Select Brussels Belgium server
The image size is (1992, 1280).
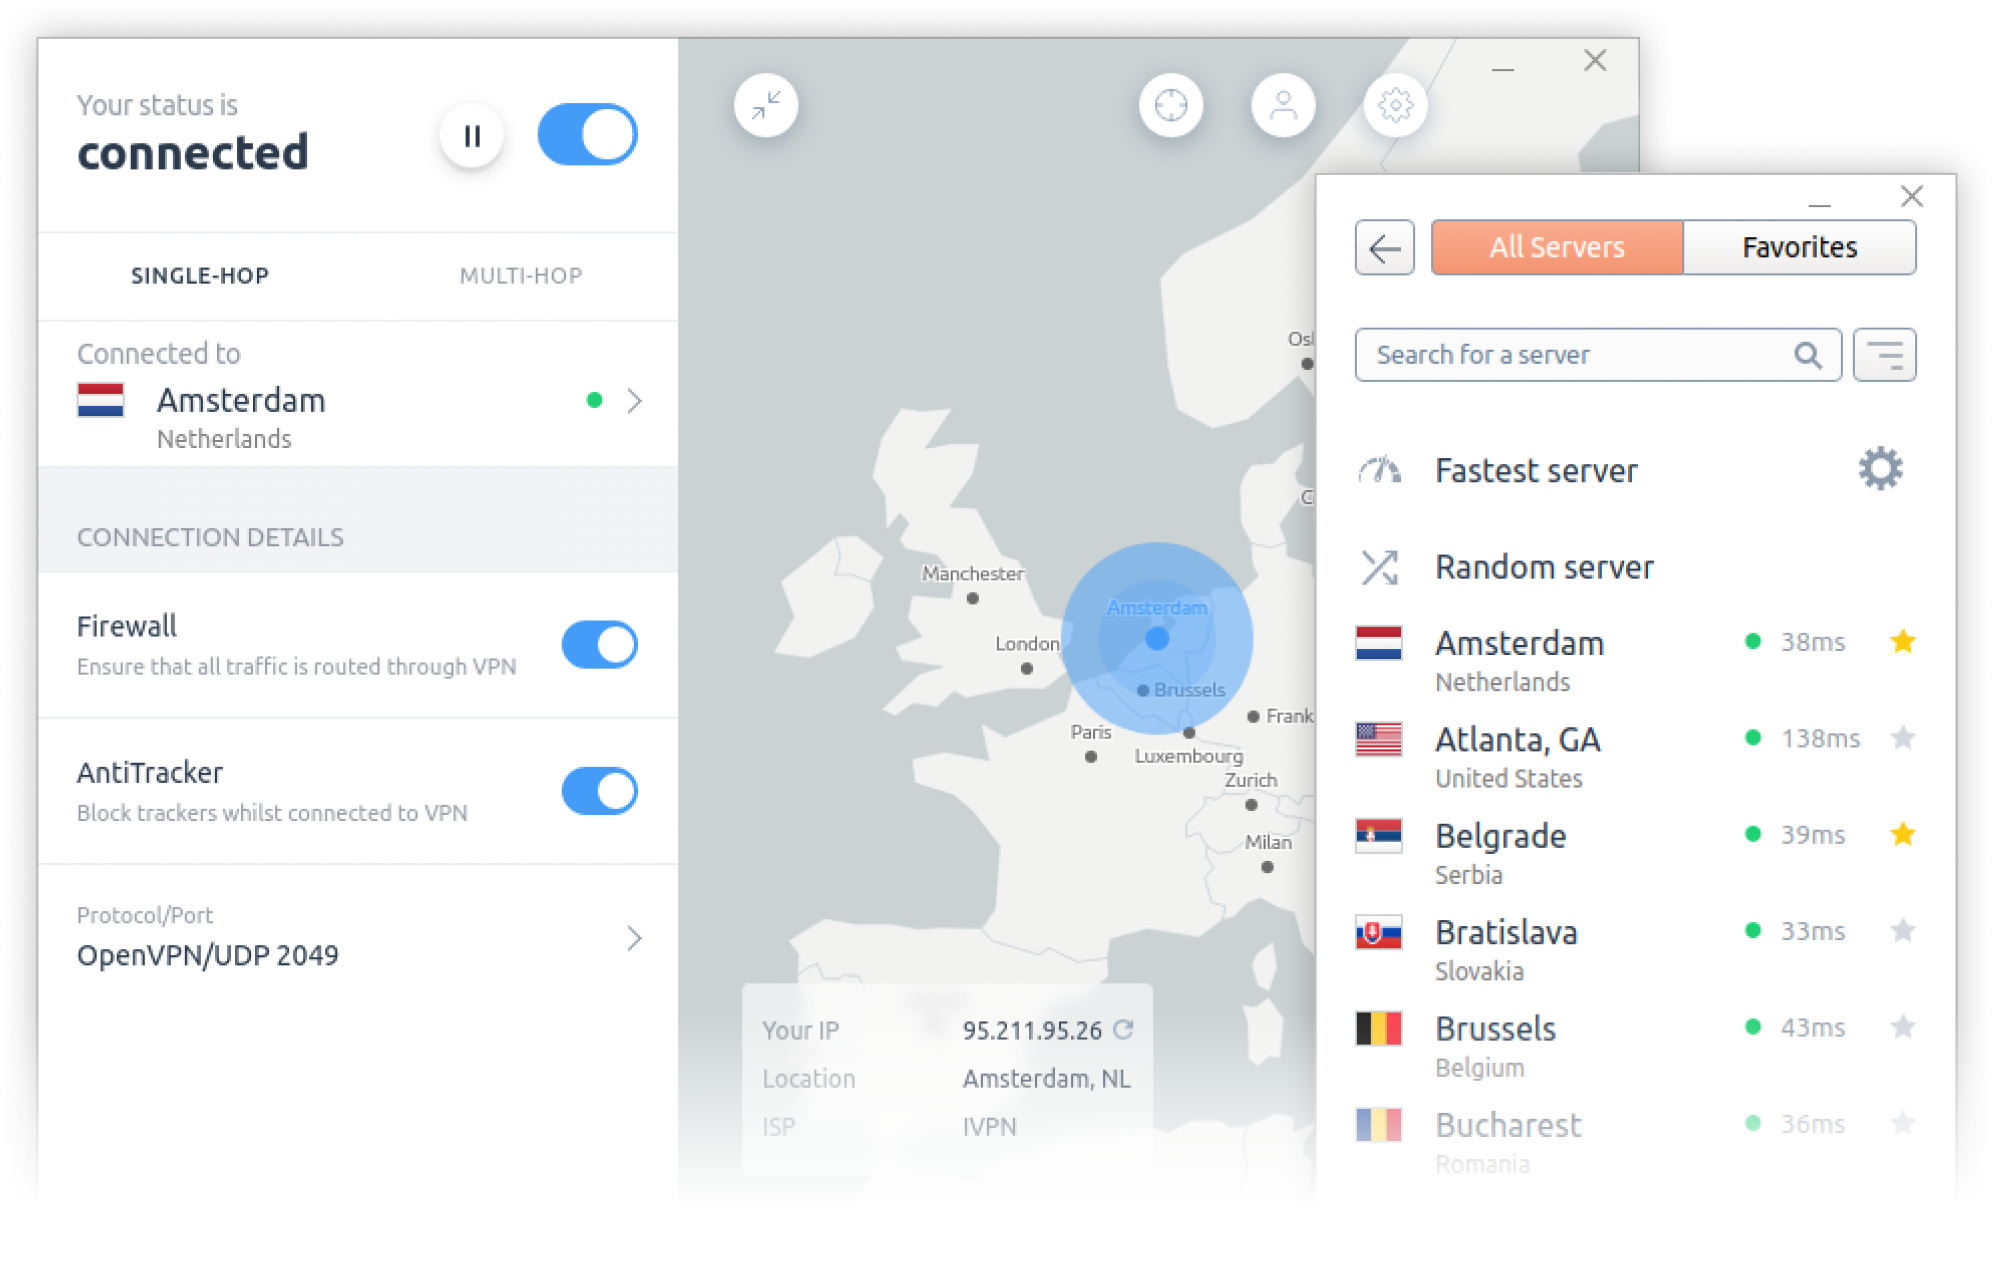(1635, 1046)
